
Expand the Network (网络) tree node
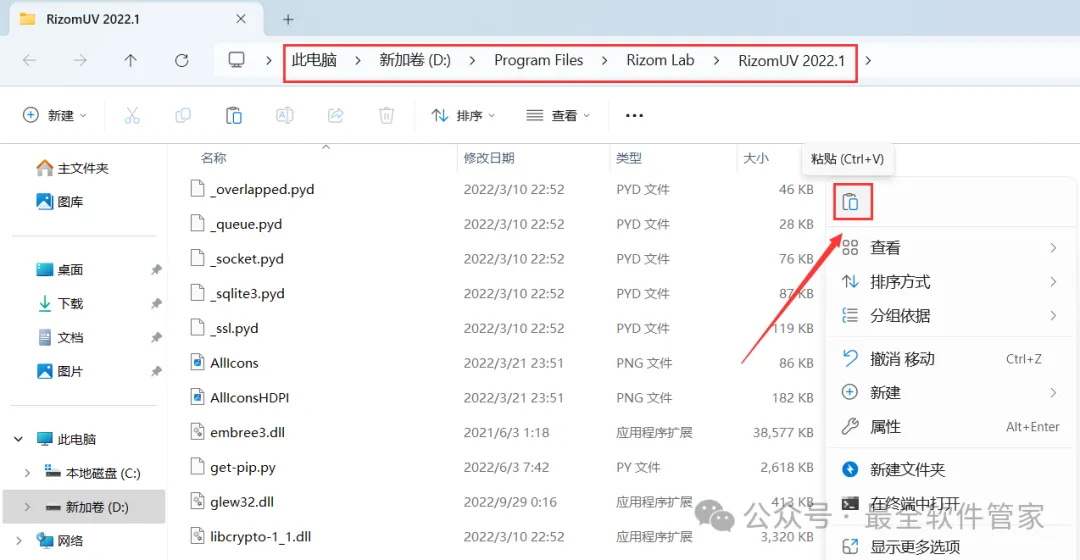click(x=19, y=541)
